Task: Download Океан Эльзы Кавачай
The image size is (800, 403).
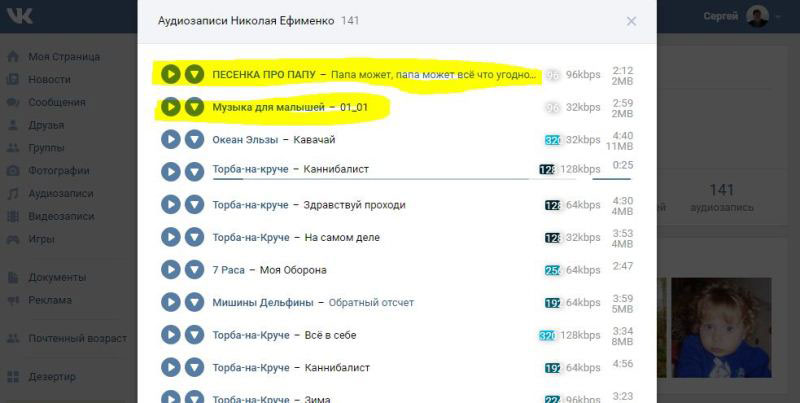Action: (x=194, y=139)
